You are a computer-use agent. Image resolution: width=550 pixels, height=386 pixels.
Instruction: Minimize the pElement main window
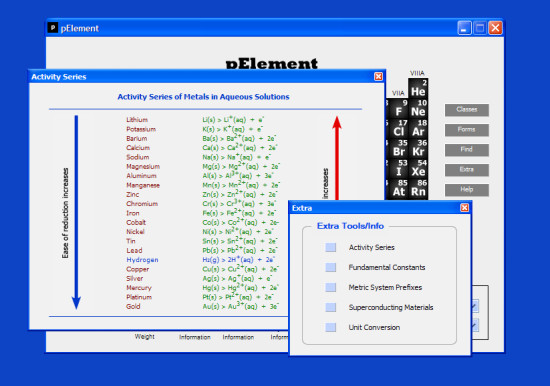(x=464, y=28)
